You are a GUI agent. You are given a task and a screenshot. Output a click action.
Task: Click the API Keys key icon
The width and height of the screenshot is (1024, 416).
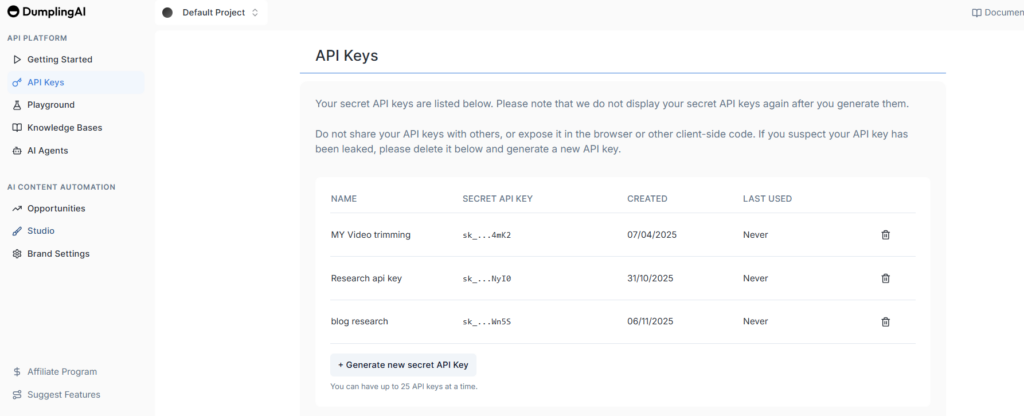click(17, 83)
